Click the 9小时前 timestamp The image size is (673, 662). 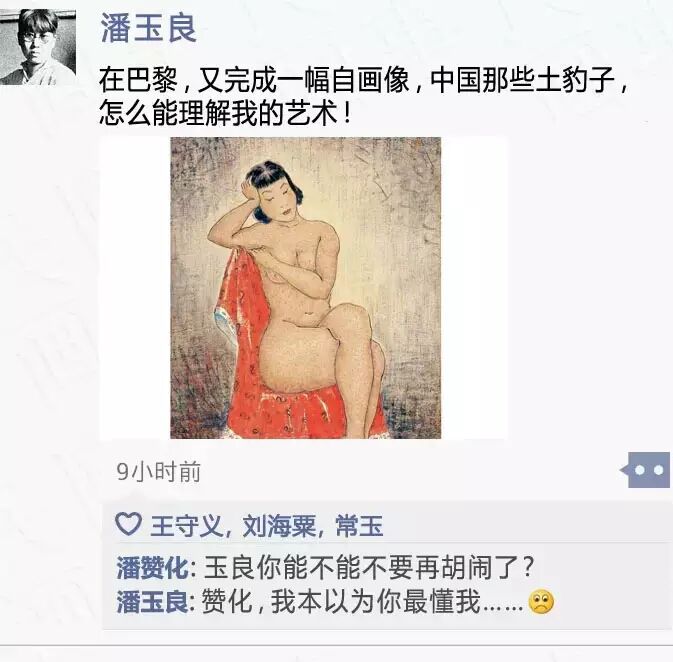pos(158,472)
